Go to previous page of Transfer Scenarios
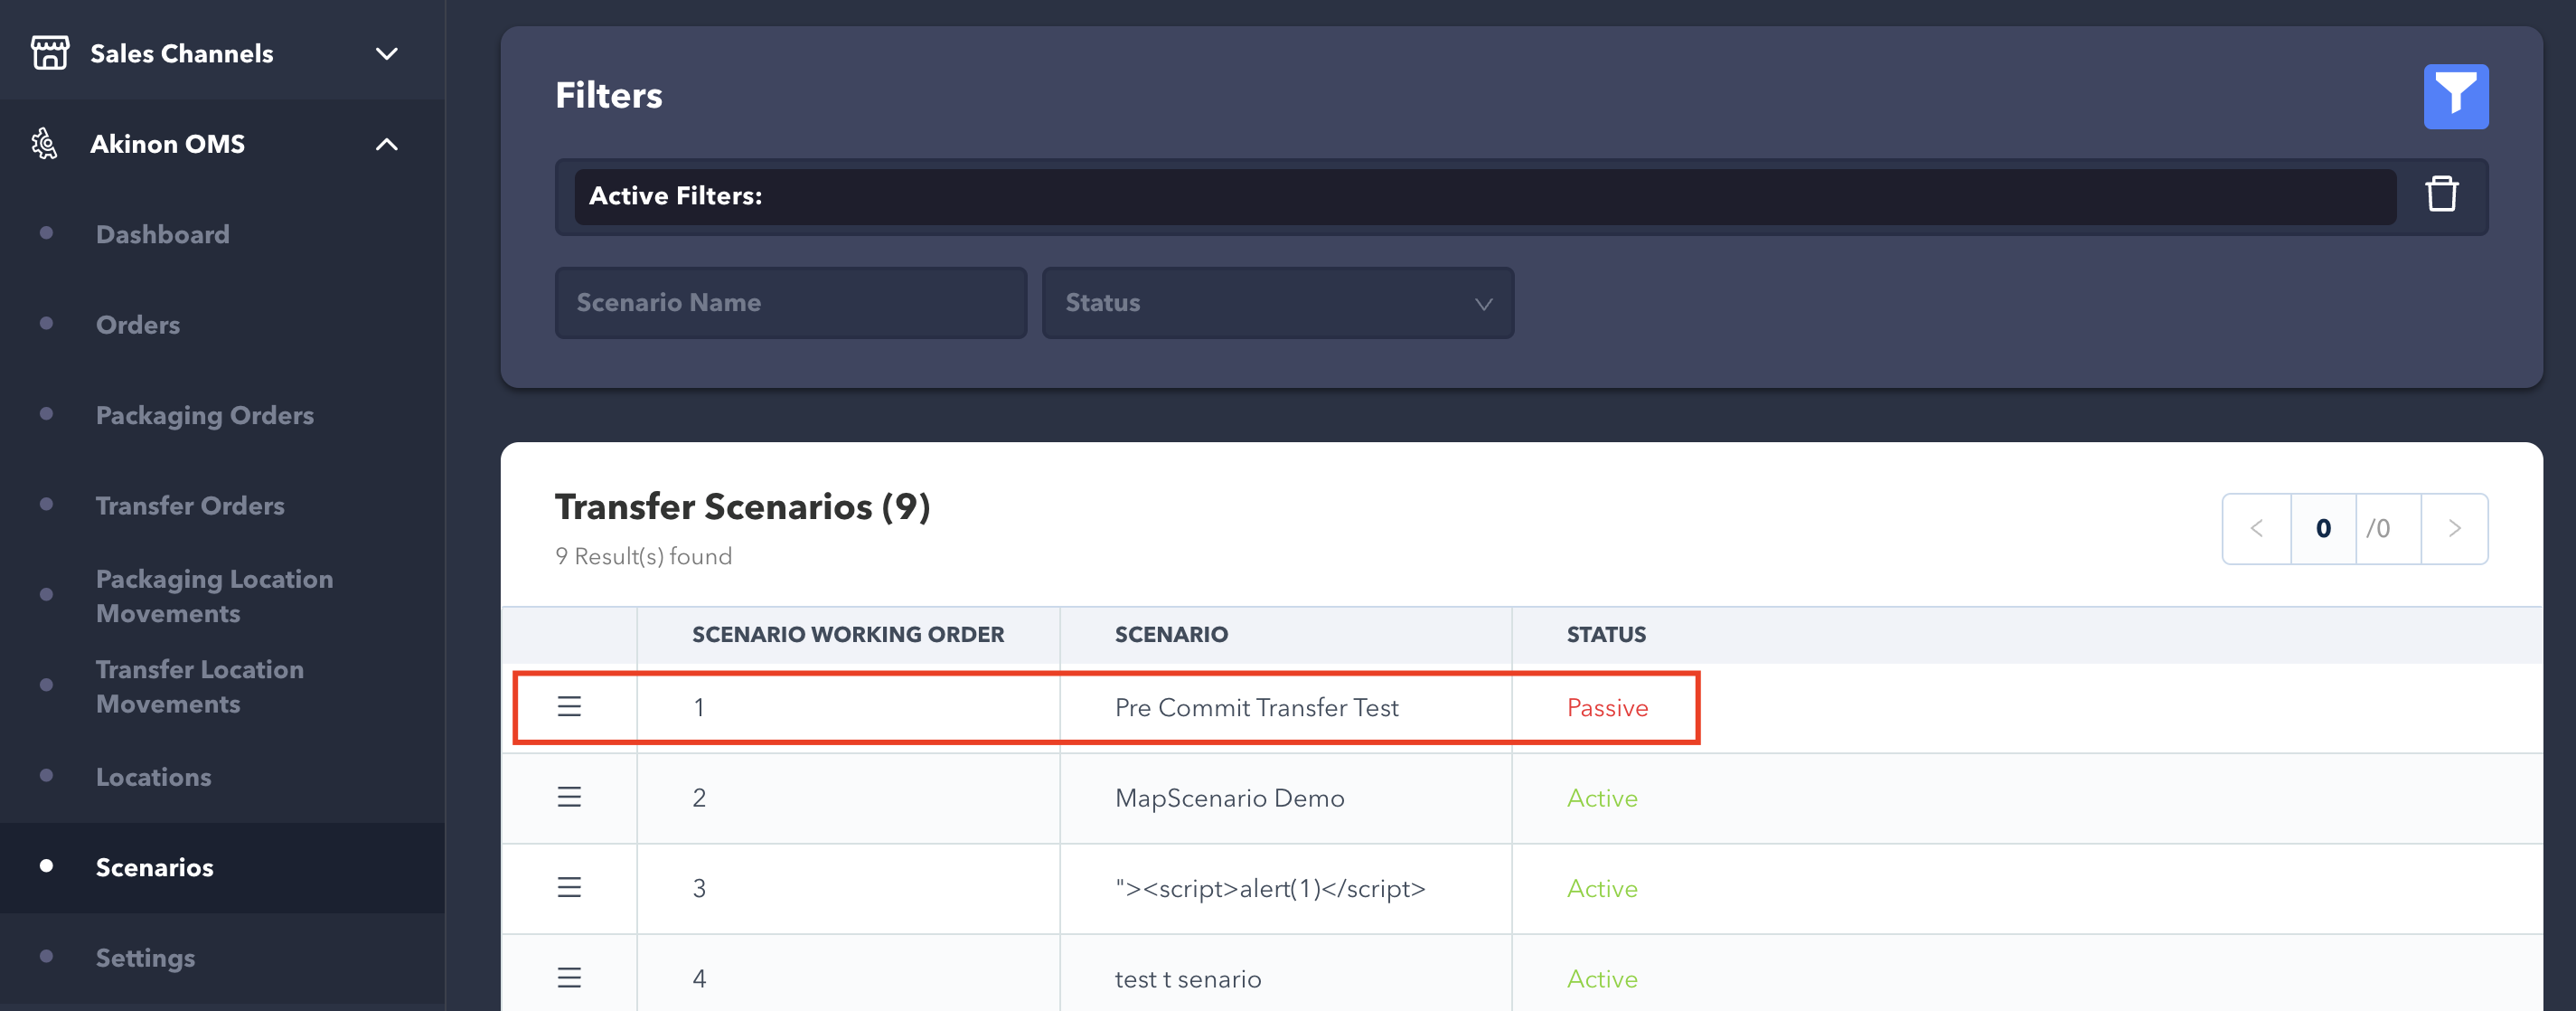The width and height of the screenshot is (2576, 1011). (x=2256, y=529)
